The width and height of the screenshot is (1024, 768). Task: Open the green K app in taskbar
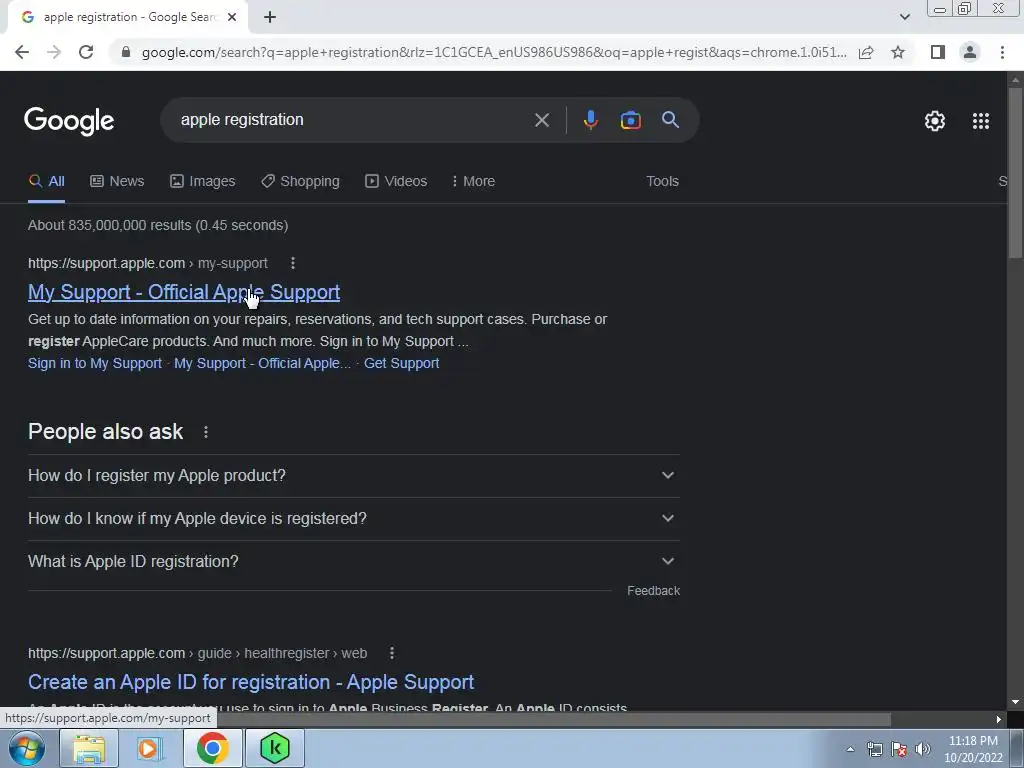tap(274, 748)
